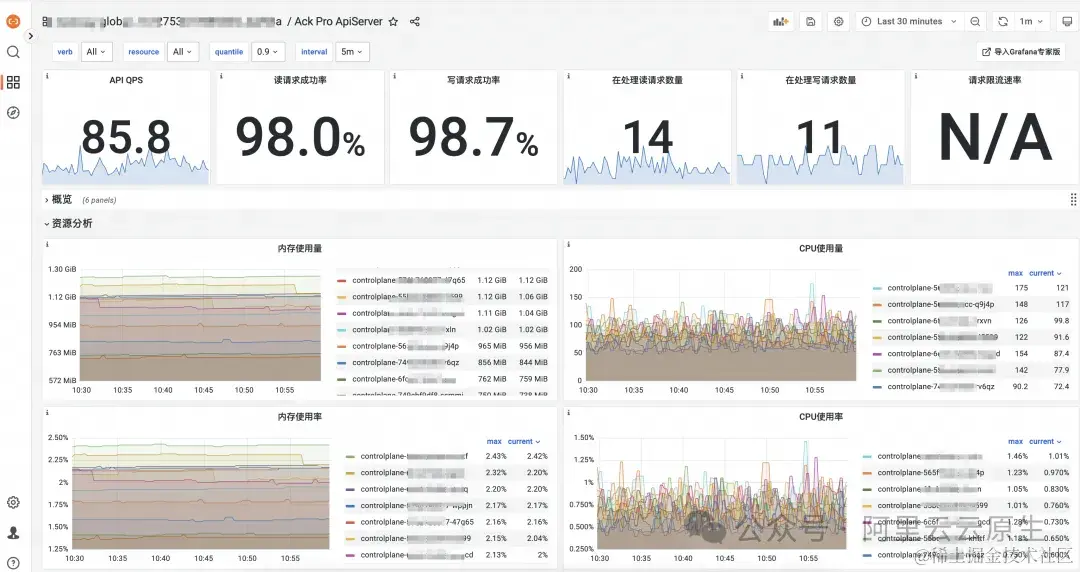This screenshot has height=572, width=1080.
Task: Sort 内存使用率 legend by max column
Action: pos(494,441)
